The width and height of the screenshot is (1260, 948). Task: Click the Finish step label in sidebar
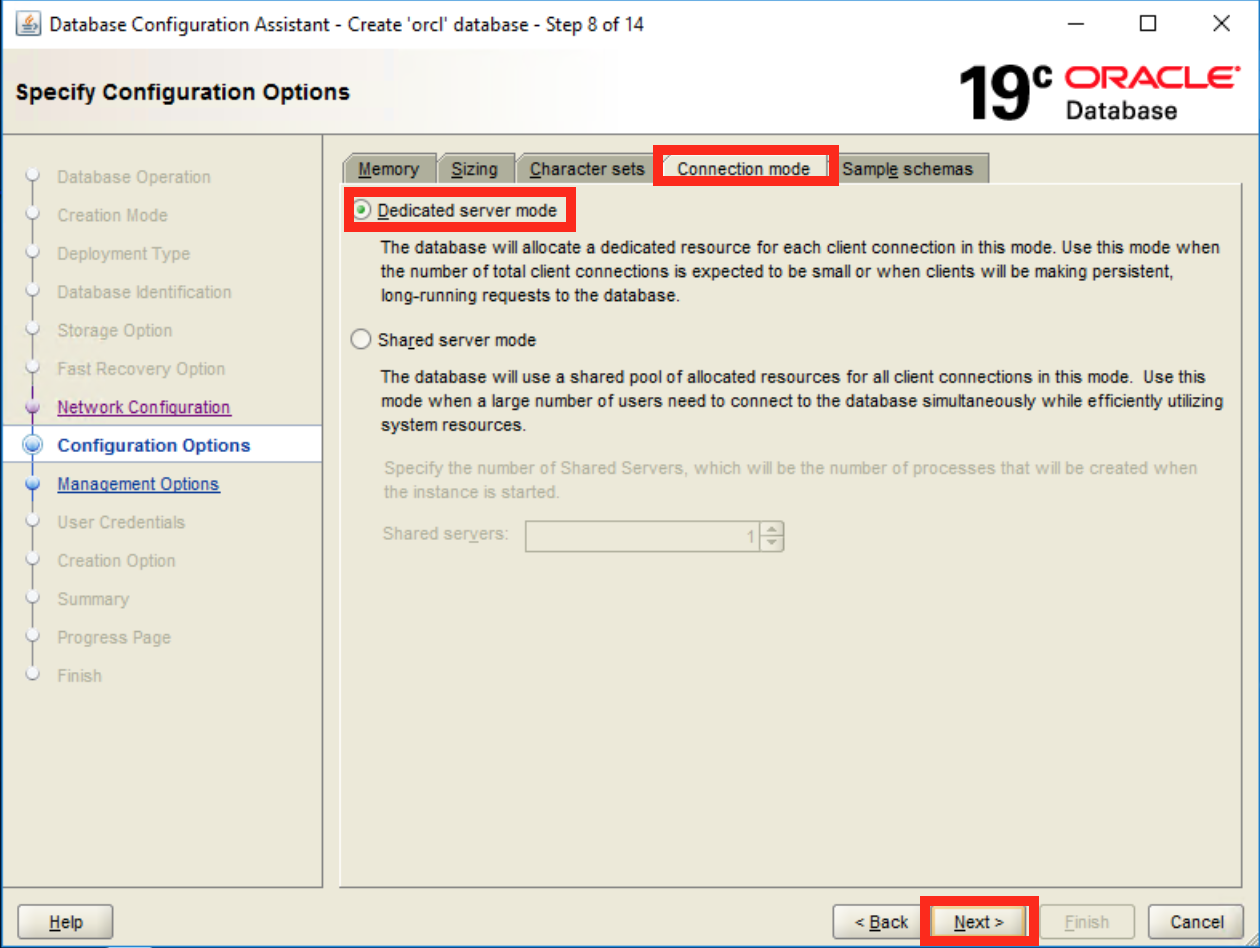[x=79, y=675]
